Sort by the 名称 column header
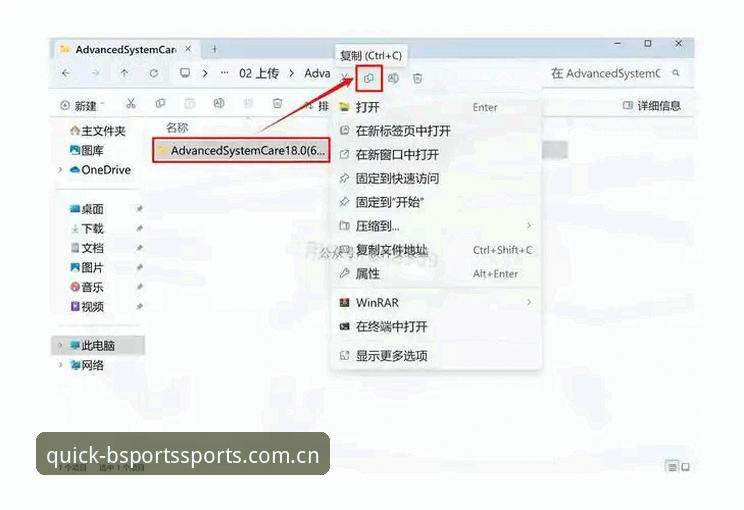Image resolution: width=744 pixels, height=510 pixels. (177, 127)
